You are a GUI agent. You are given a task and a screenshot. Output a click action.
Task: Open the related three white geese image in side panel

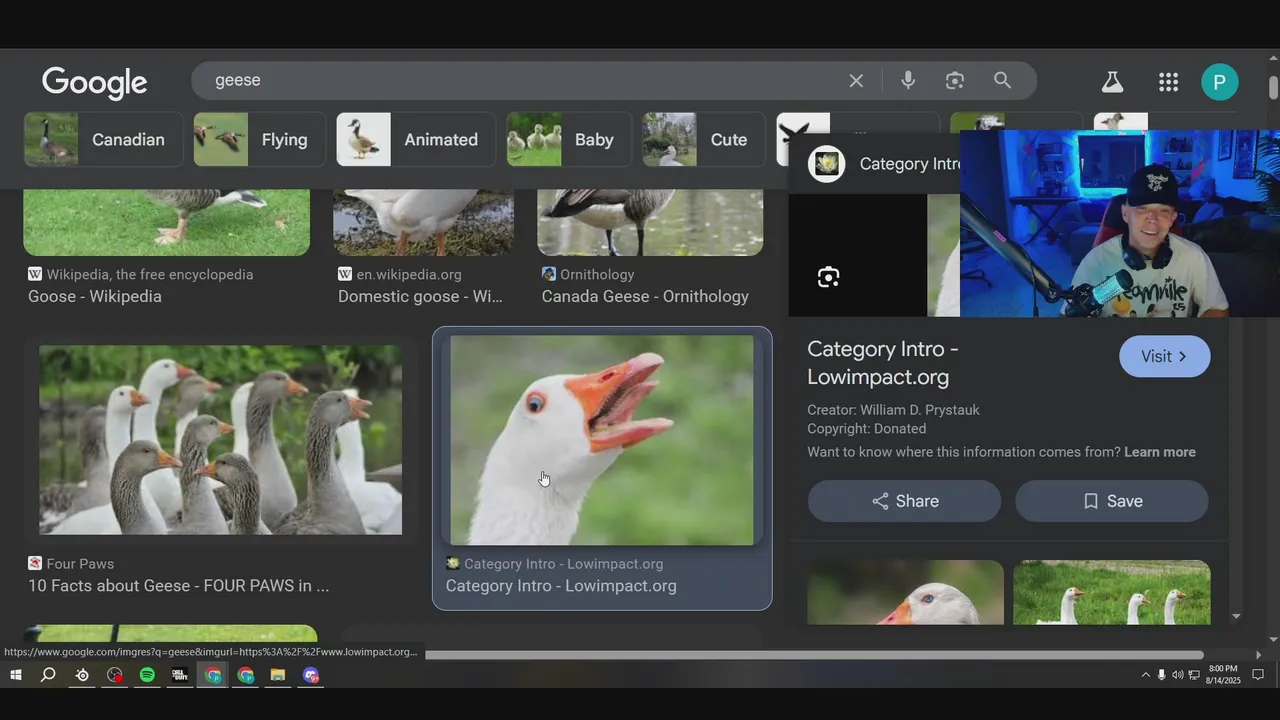pos(1112,592)
